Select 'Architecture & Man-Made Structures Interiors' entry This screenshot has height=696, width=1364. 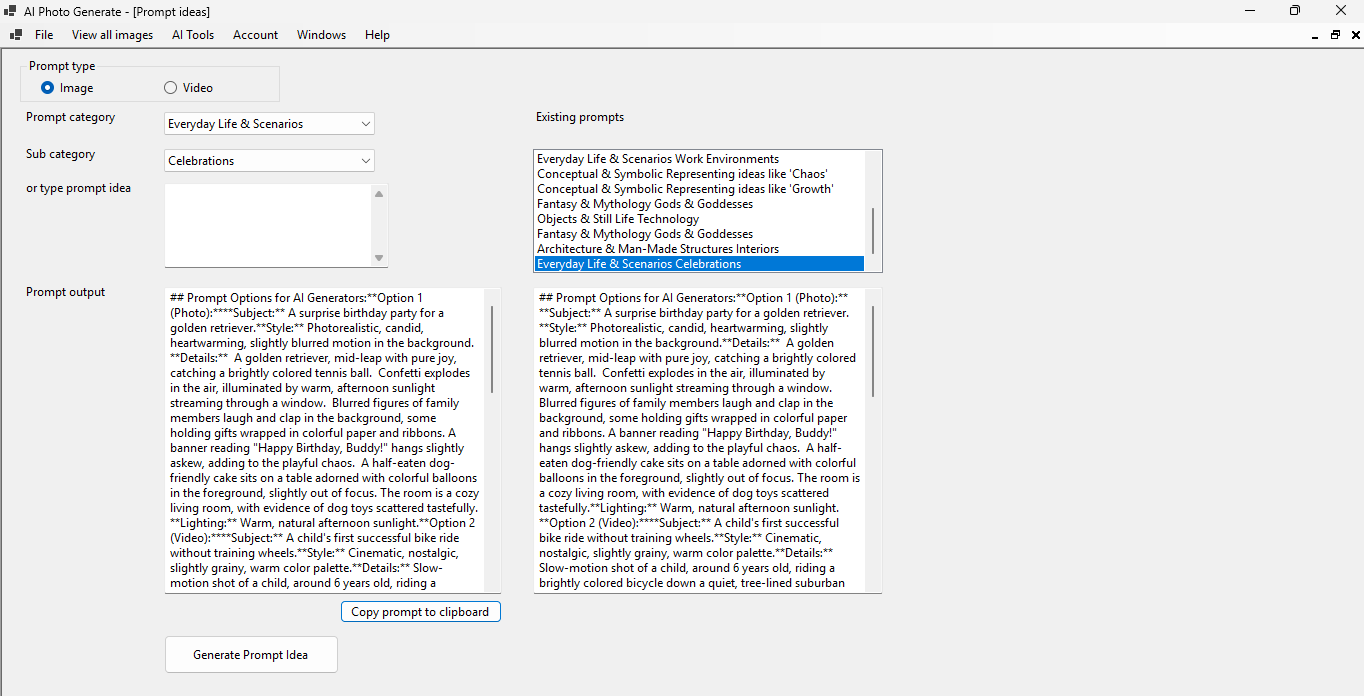click(657, 249)
